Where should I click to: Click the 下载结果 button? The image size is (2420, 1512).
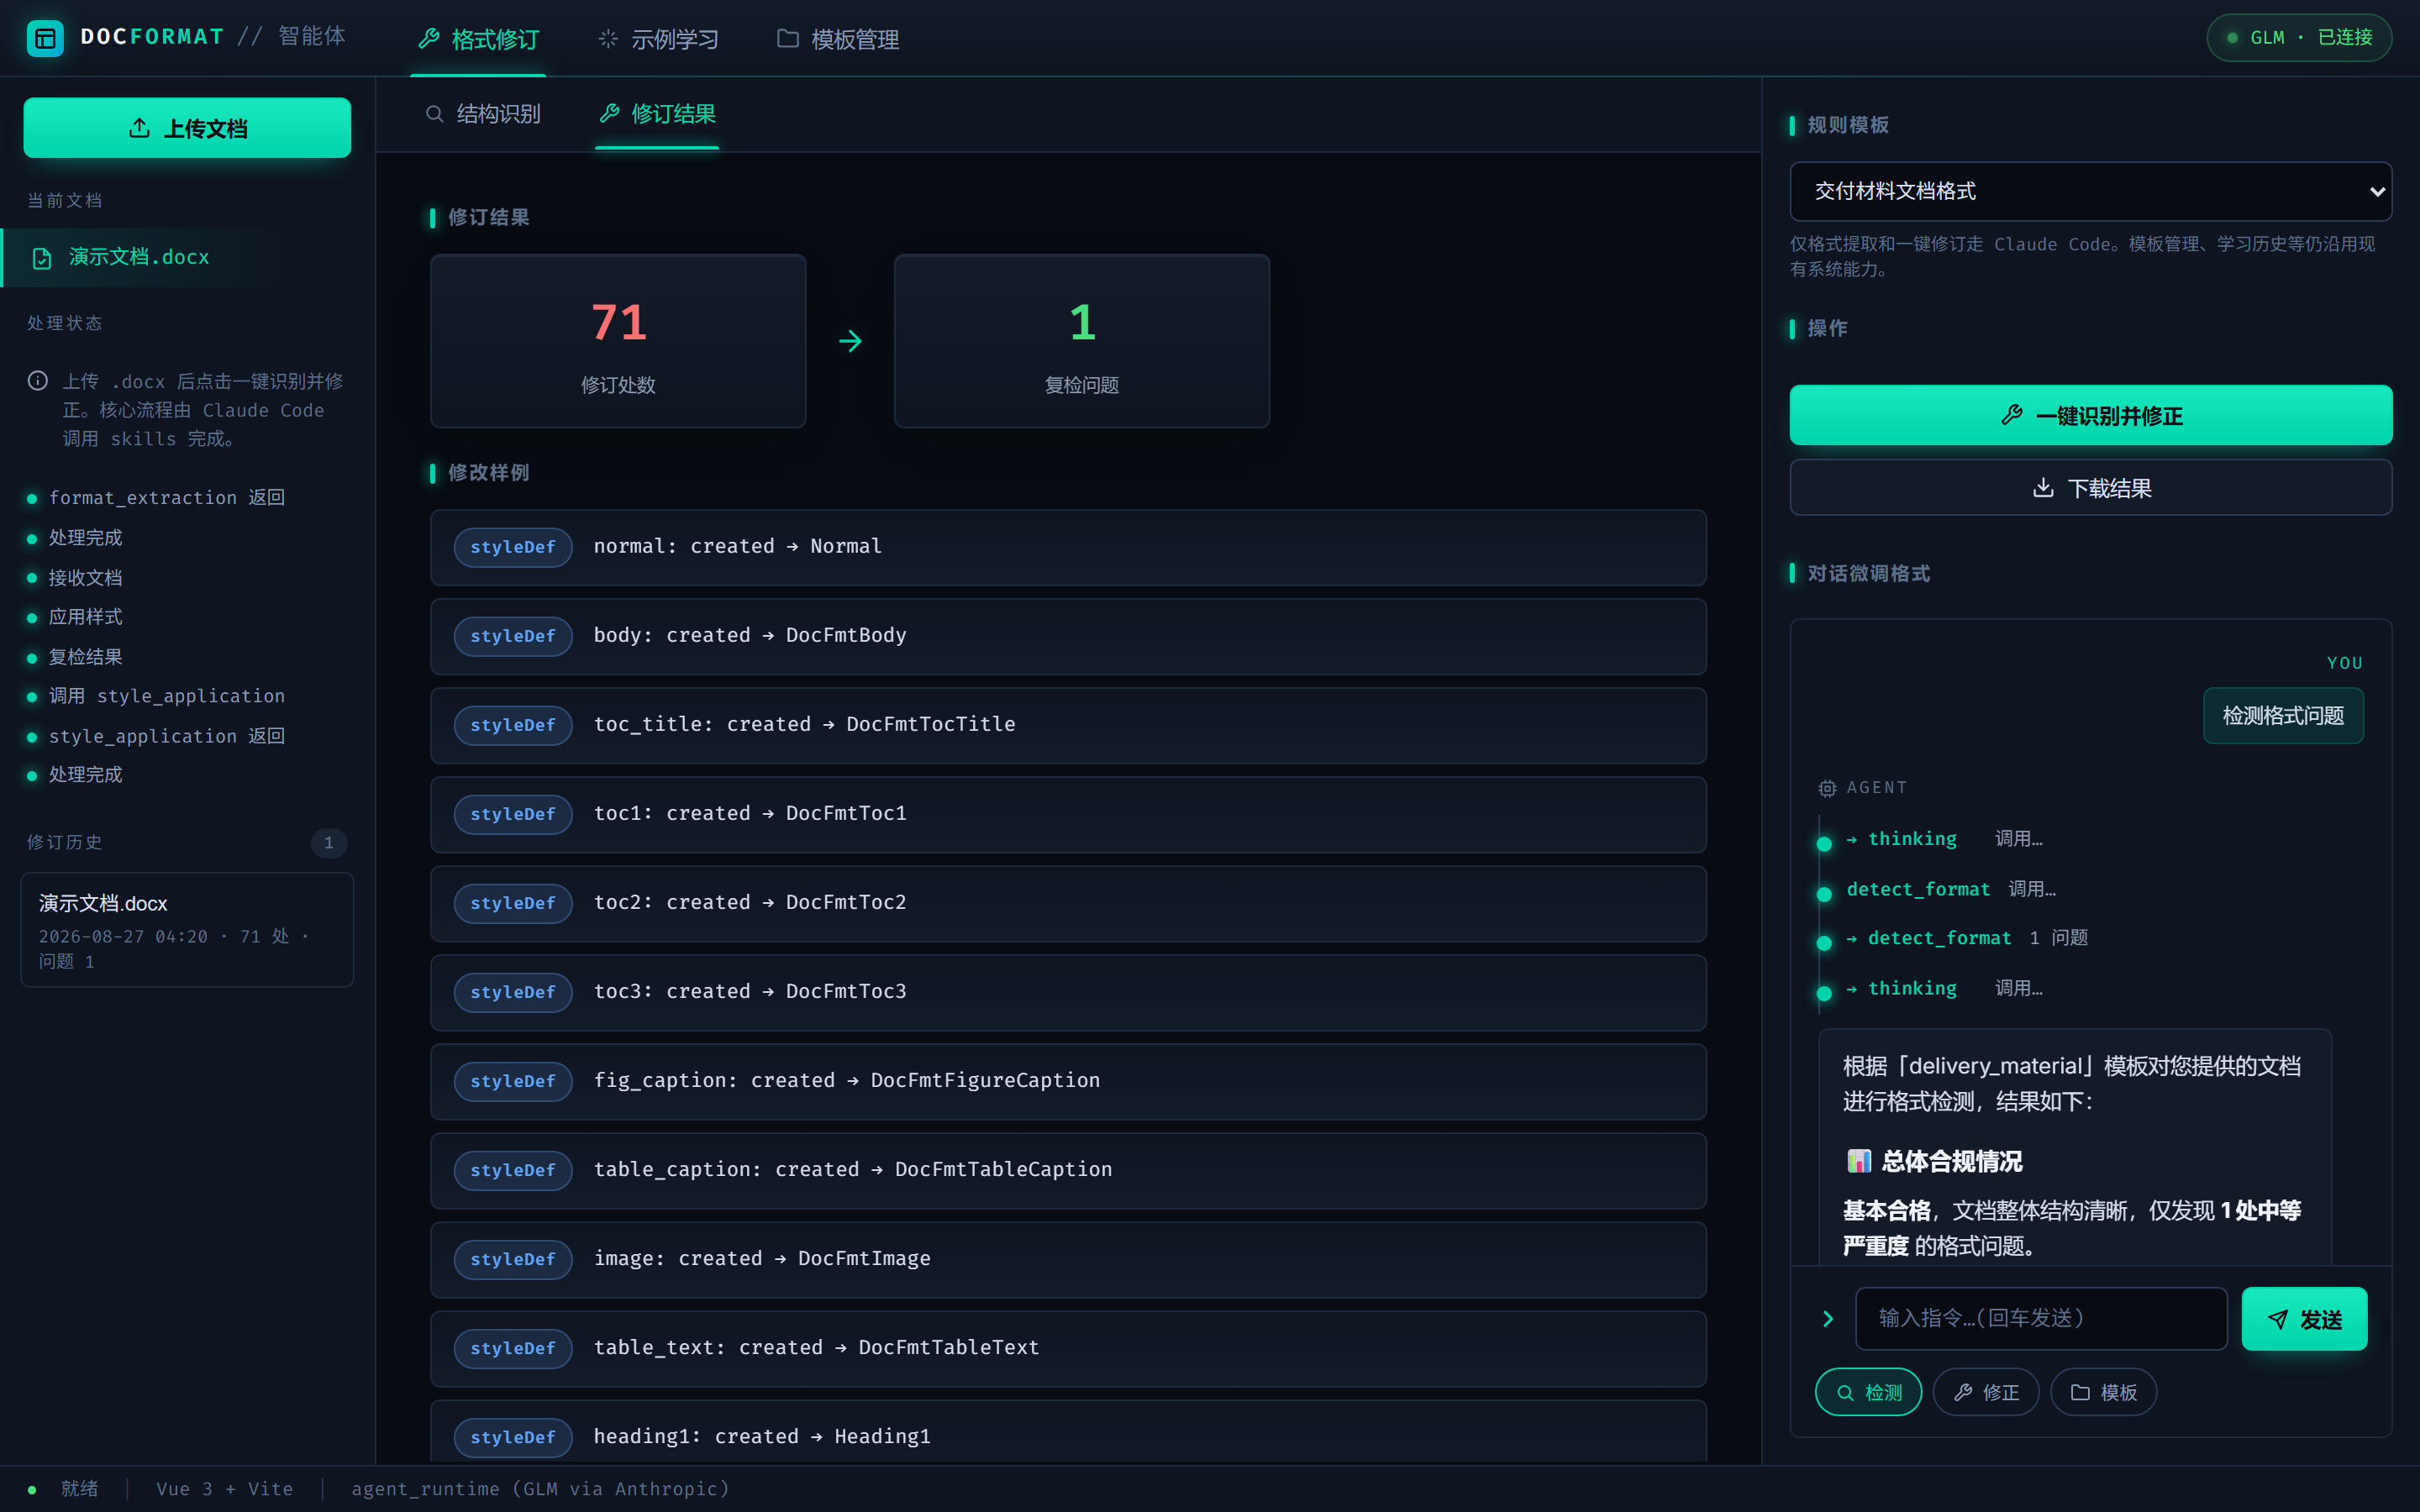pyautogui.click(x=2090, y=488)
